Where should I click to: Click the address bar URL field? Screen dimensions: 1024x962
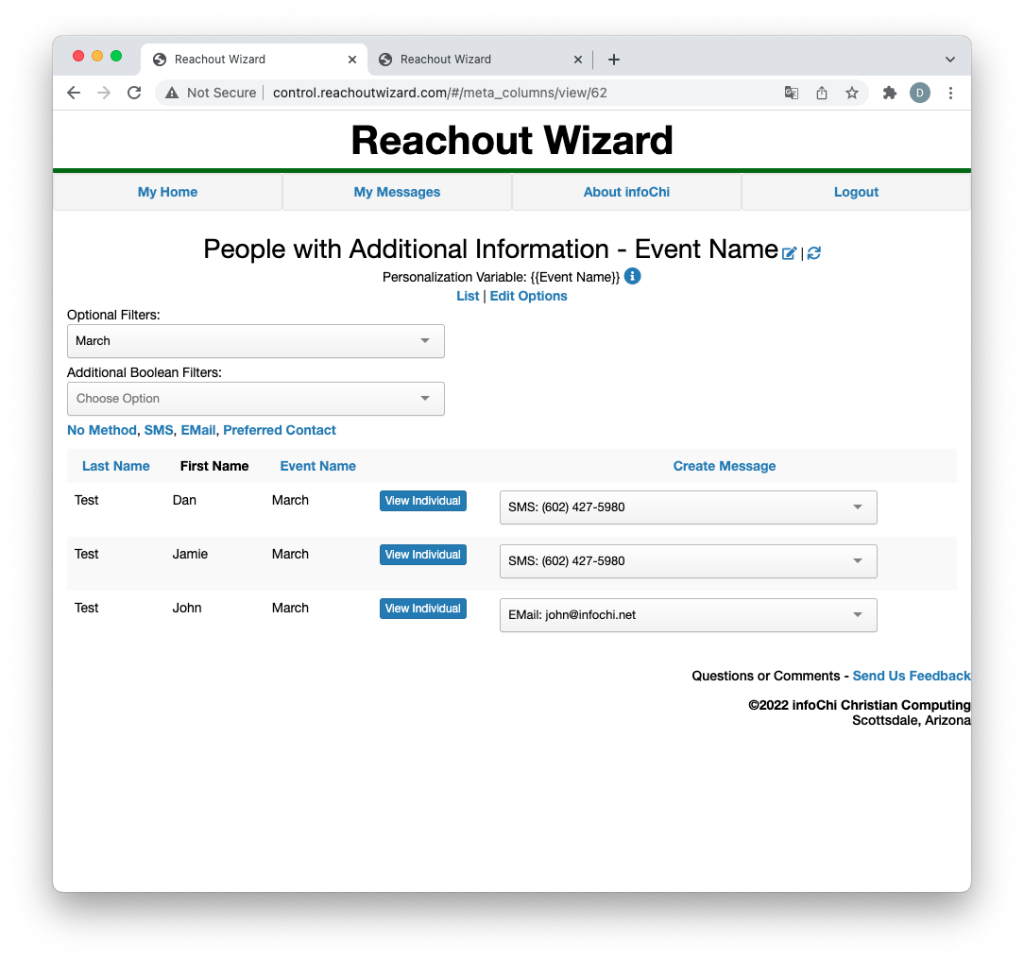pyautogui.click(x=440, y=93)
